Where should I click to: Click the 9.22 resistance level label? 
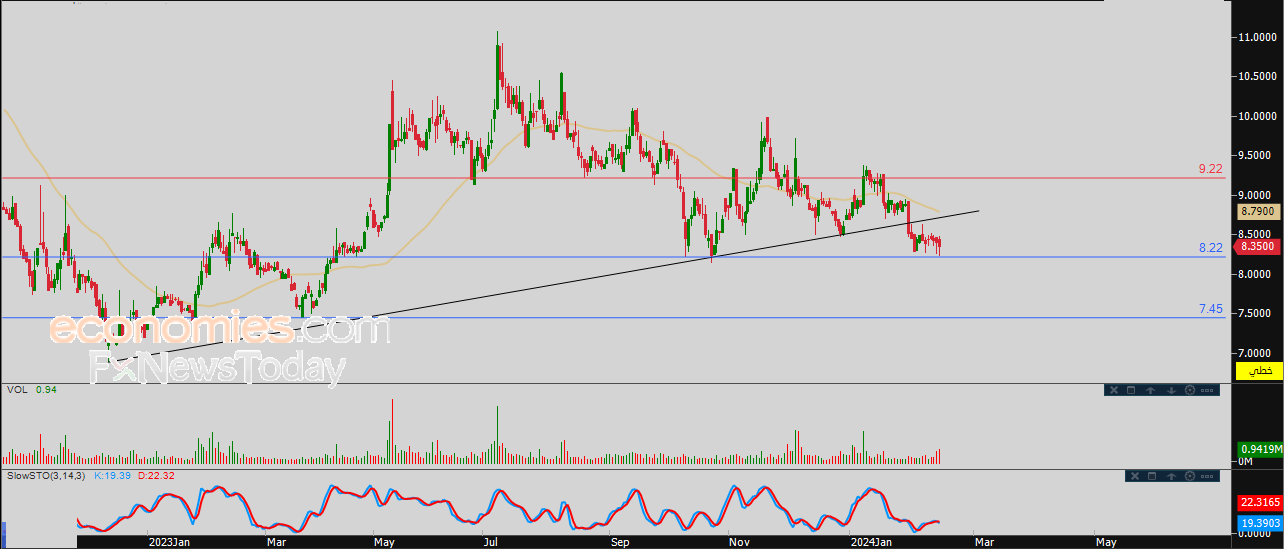click(x=1210, y=170)
